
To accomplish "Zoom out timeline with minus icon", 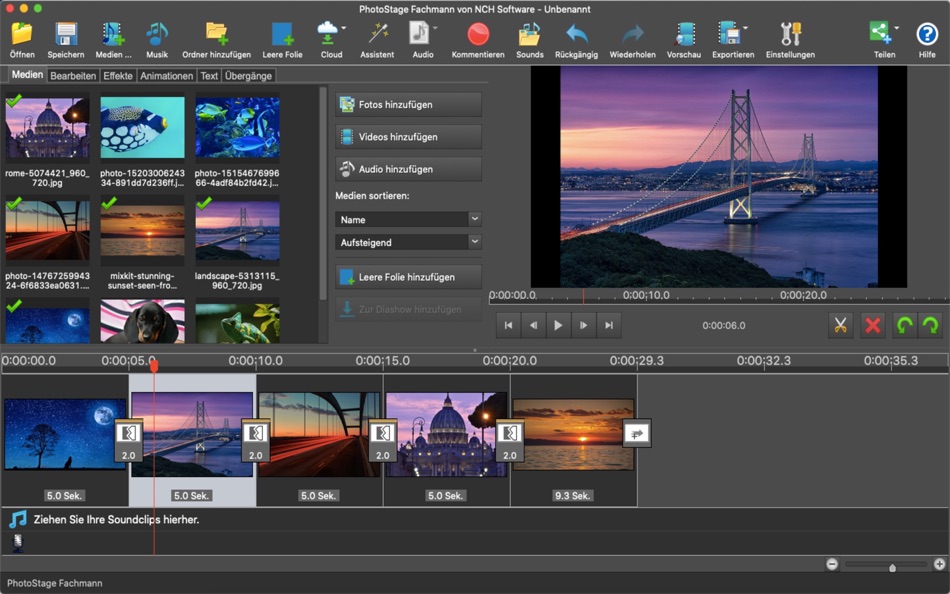I will pos(832,564).
